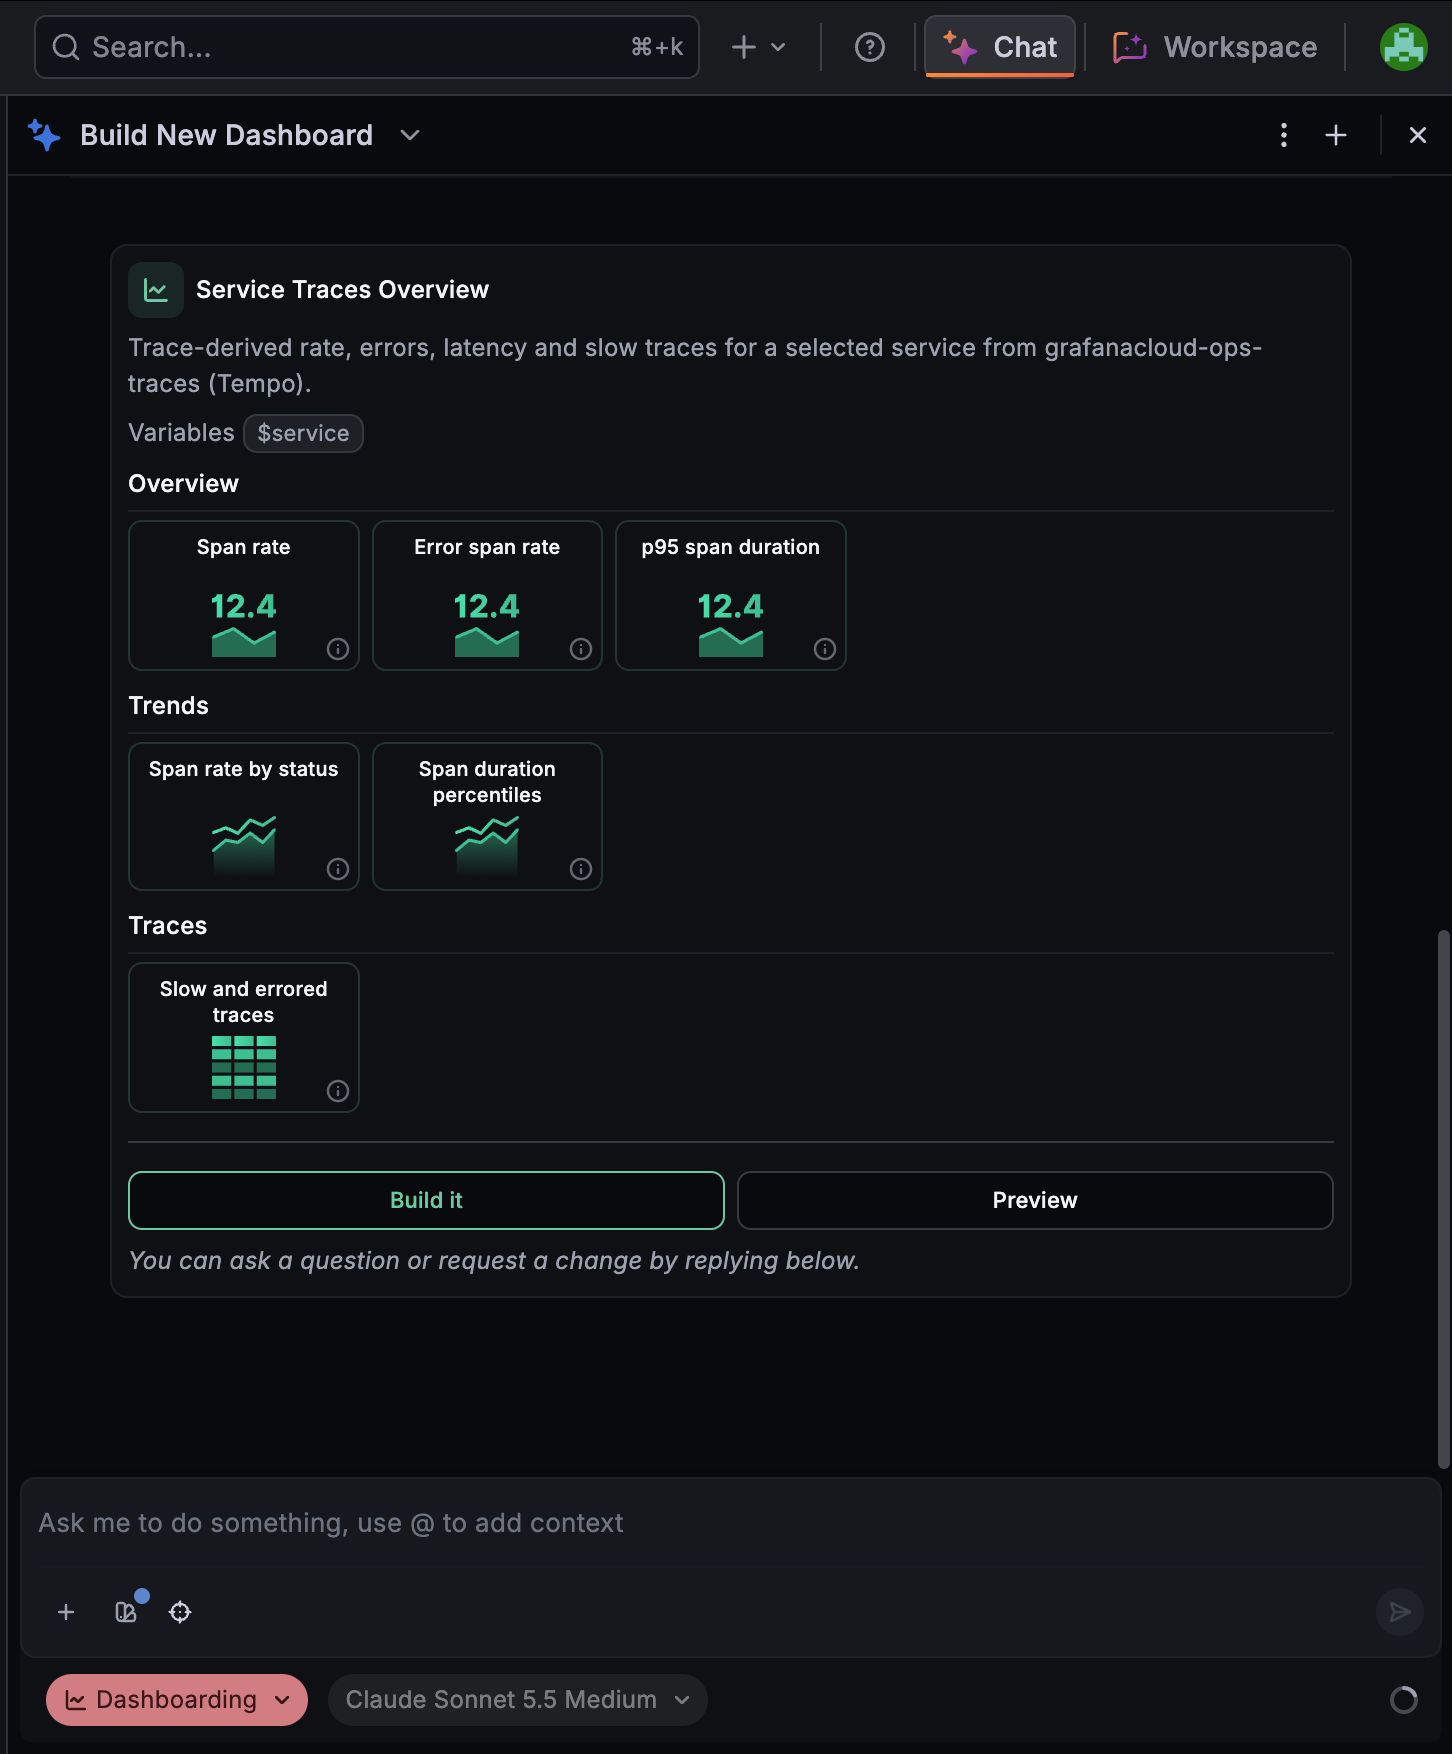The height and width of the screenshot is (1754, 1452).
Task: Click the Build it button
Action: (x=426, y=1200)
